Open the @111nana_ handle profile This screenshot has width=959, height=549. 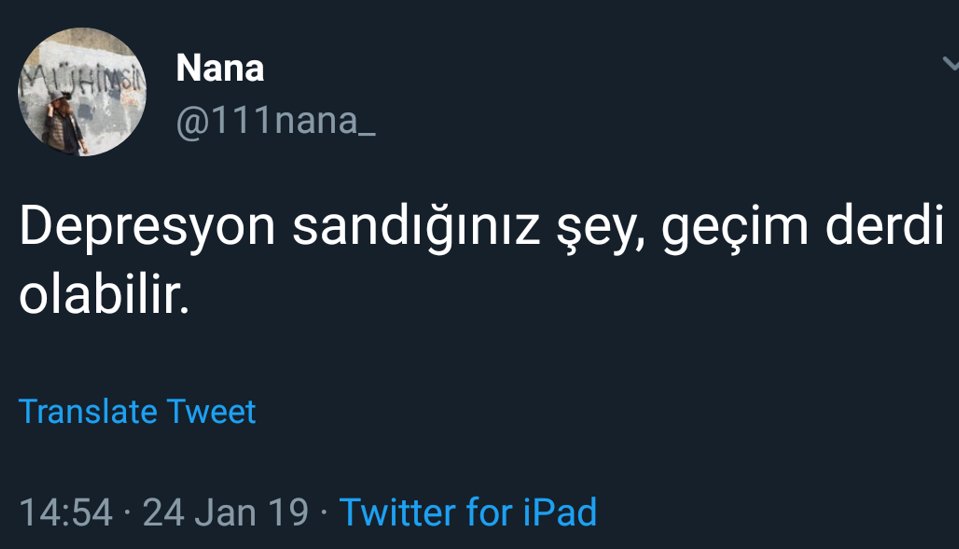(x=275, y=121)
